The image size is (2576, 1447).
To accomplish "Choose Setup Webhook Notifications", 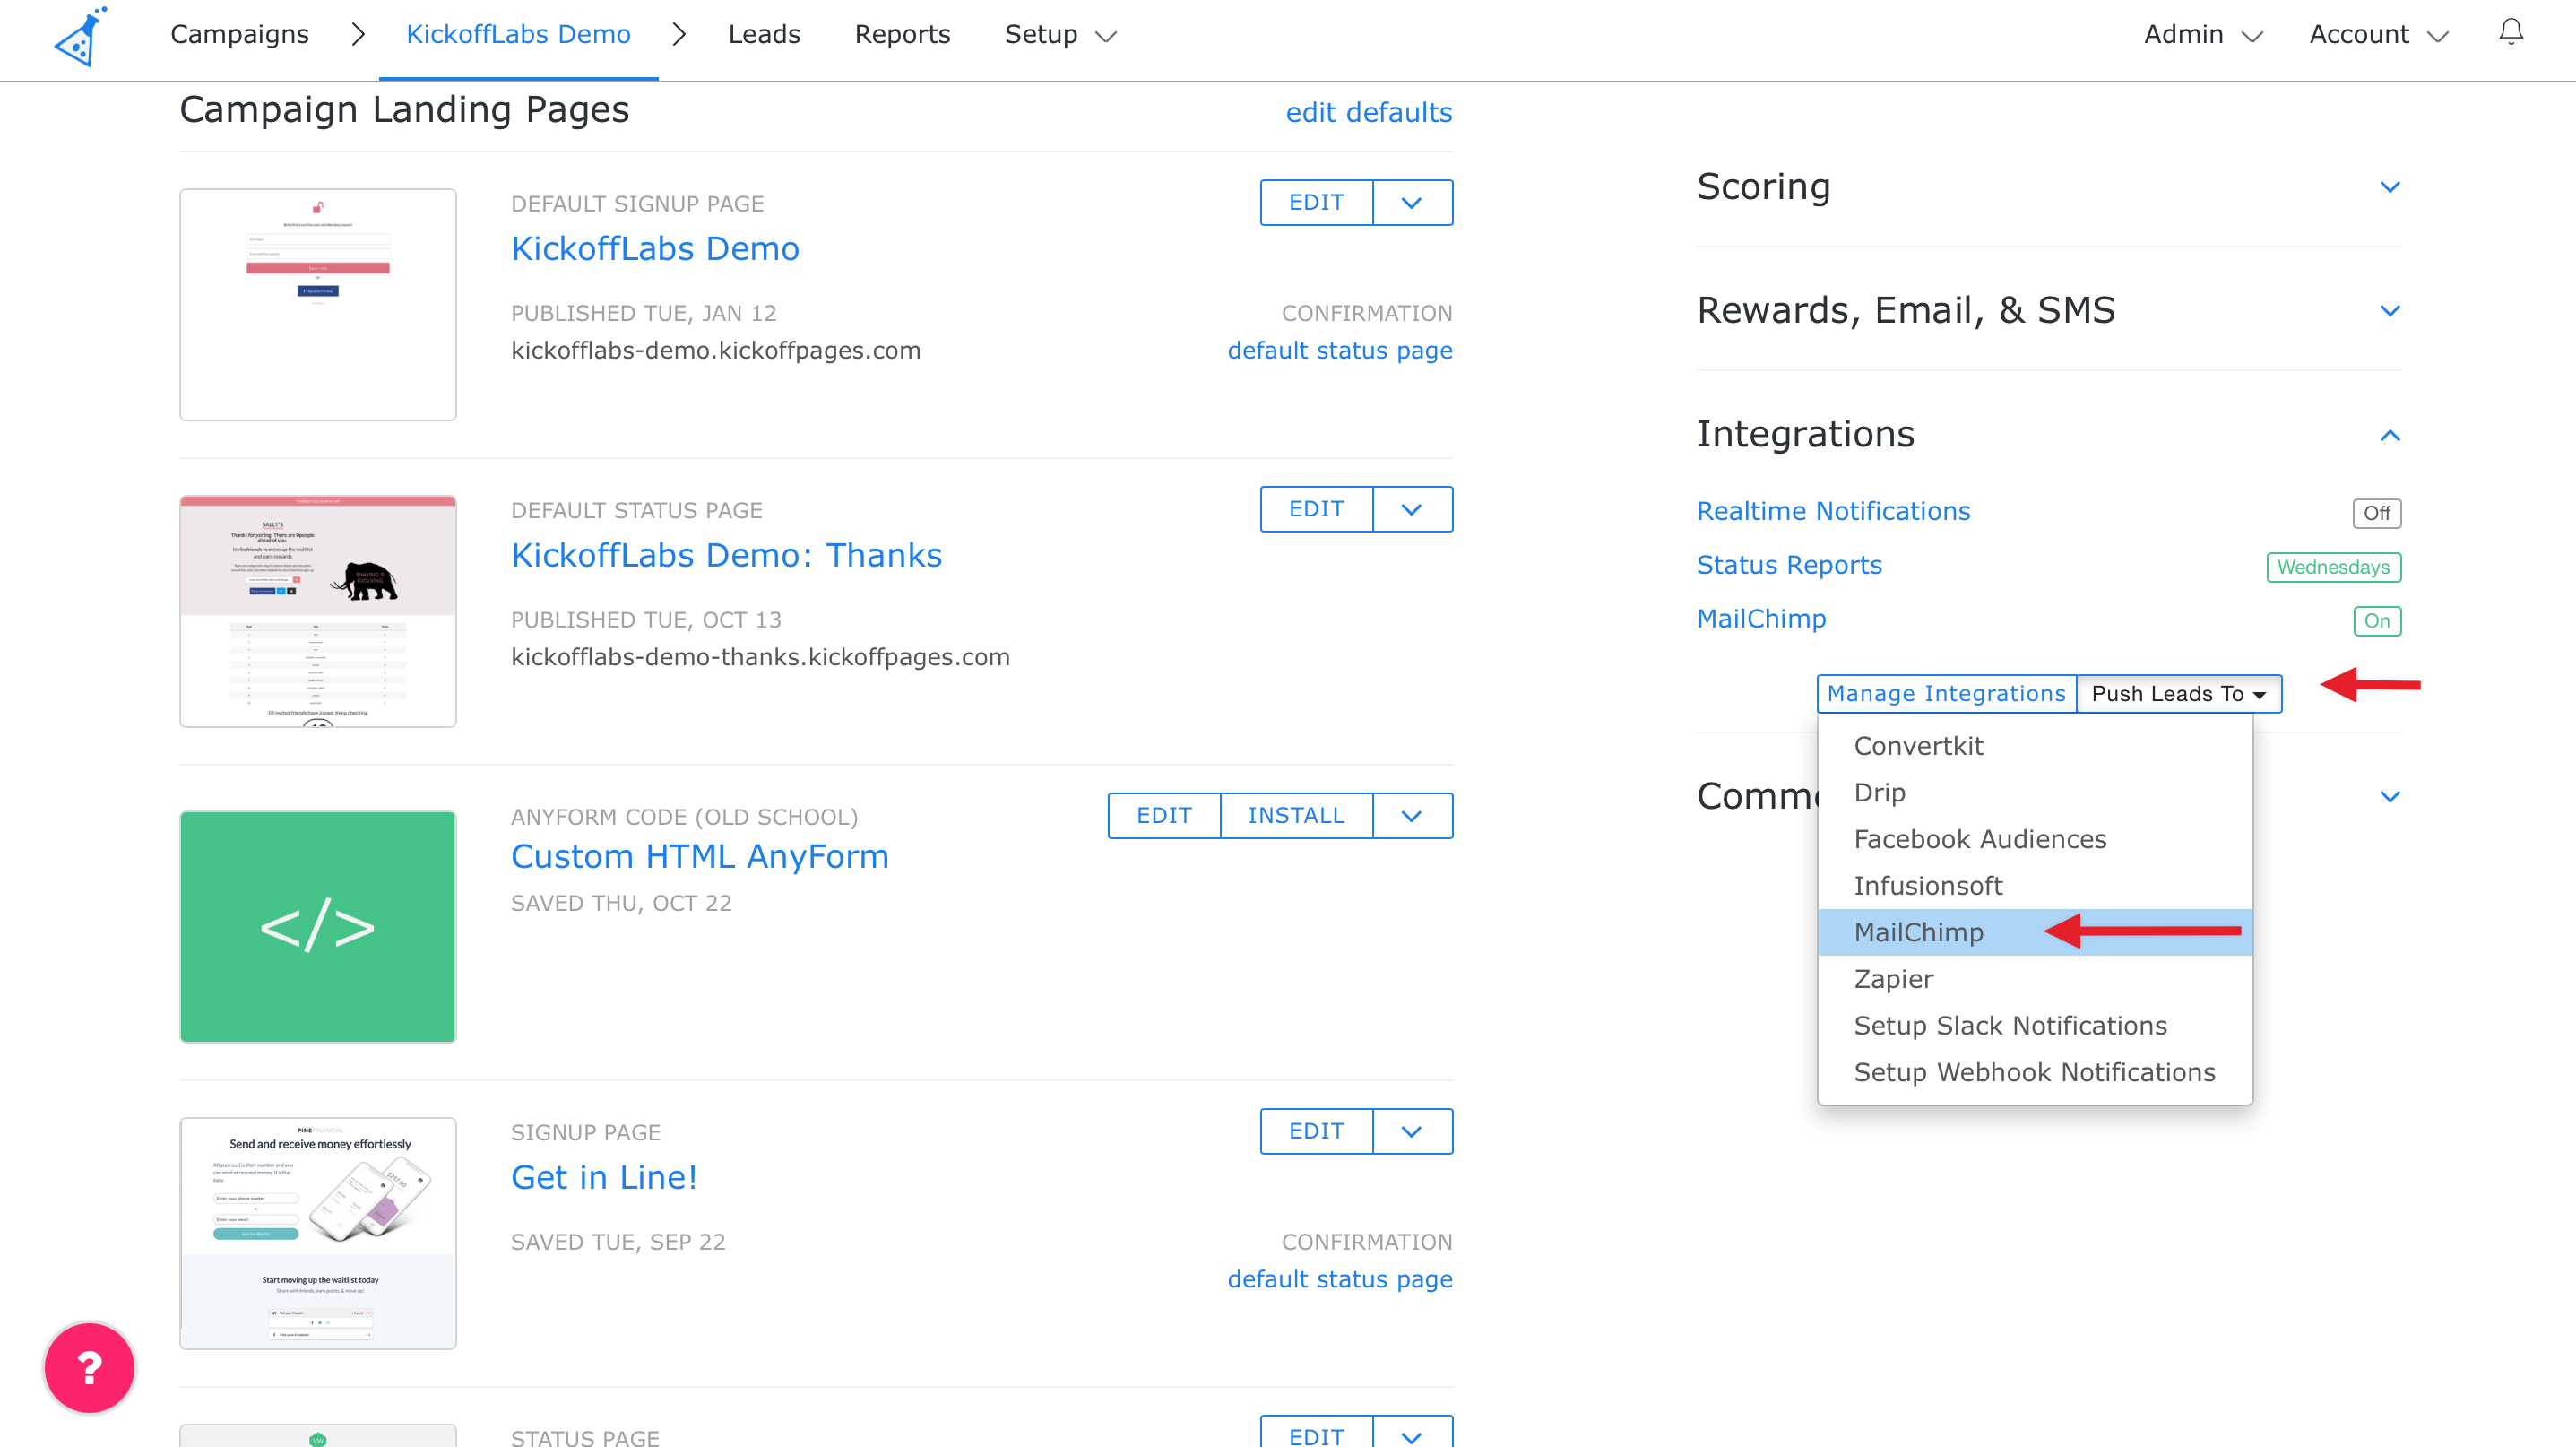I will [2035, 1072].
